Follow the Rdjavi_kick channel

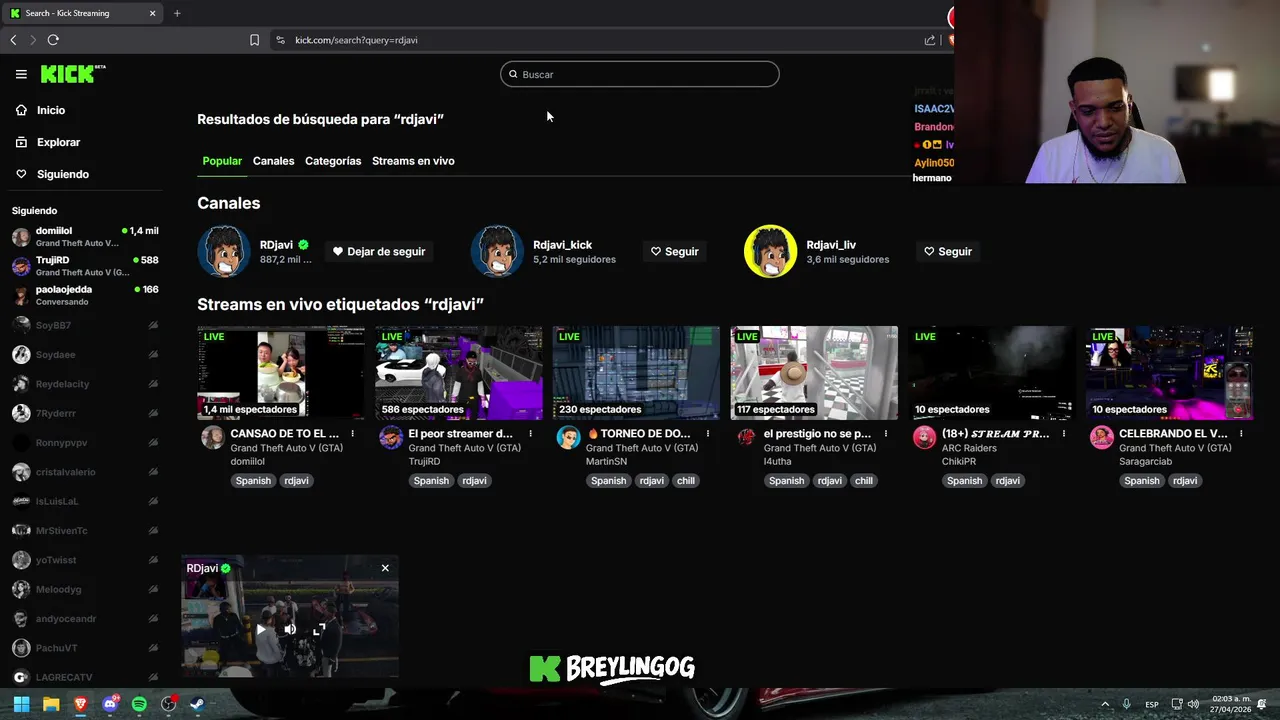(675, 251)
